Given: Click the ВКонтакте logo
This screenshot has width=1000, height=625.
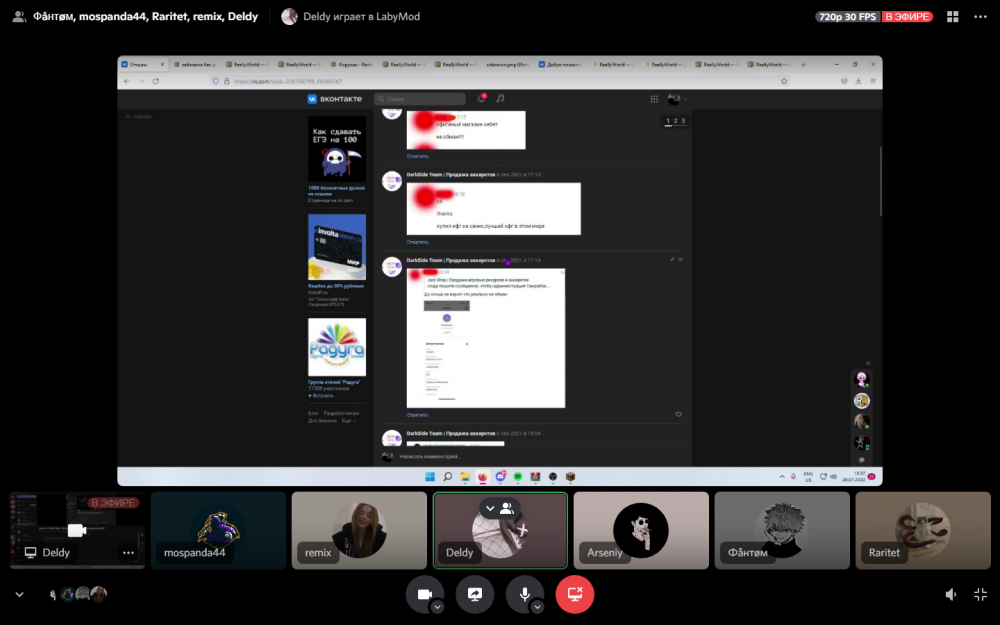Looking at the screenshot, I should (335, 99).
